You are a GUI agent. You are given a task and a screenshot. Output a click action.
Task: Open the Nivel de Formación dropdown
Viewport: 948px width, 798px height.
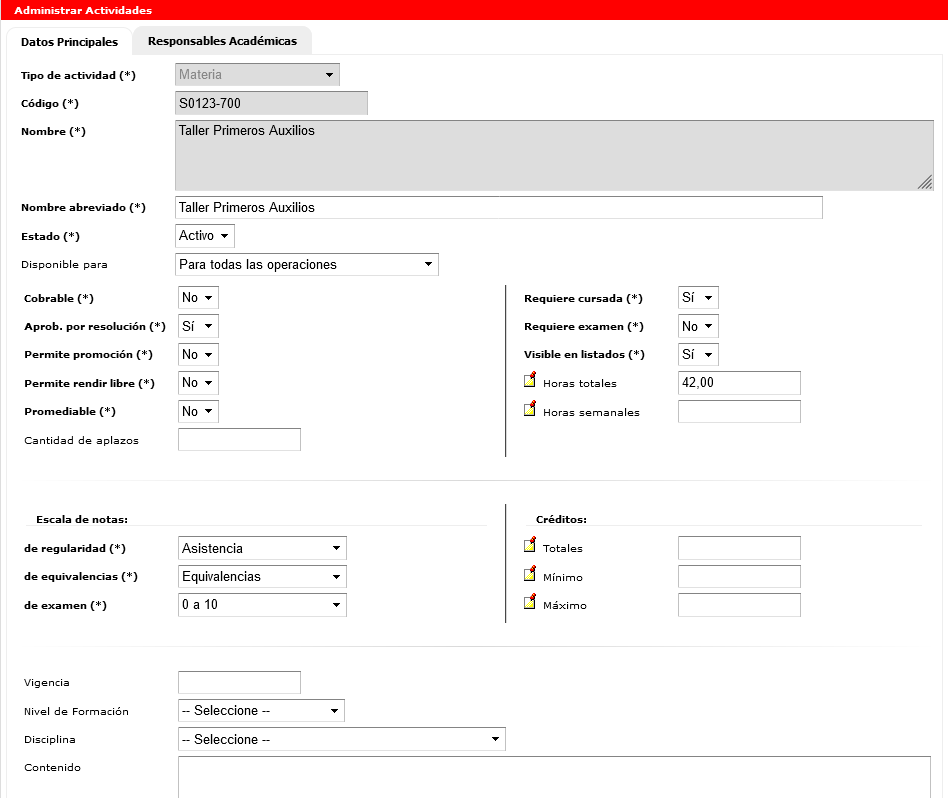click(261, 711)
